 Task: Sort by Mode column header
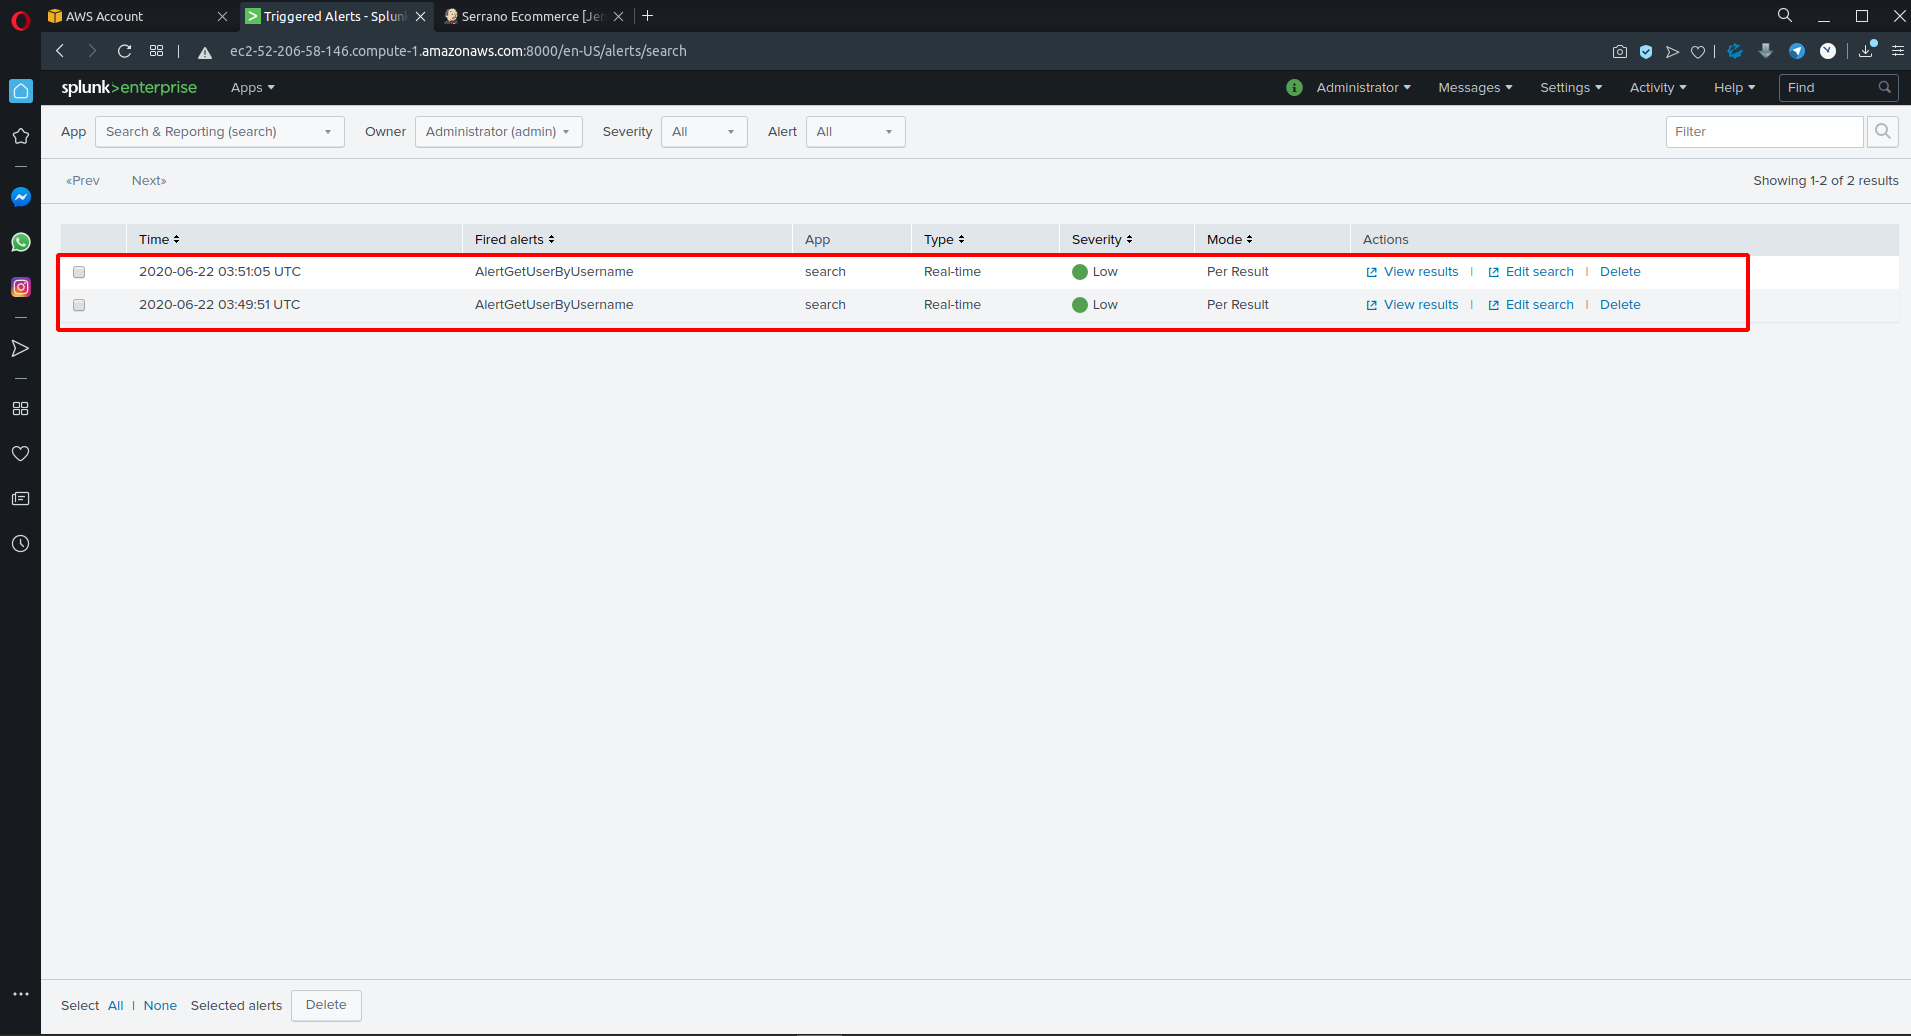[1229, 240]
